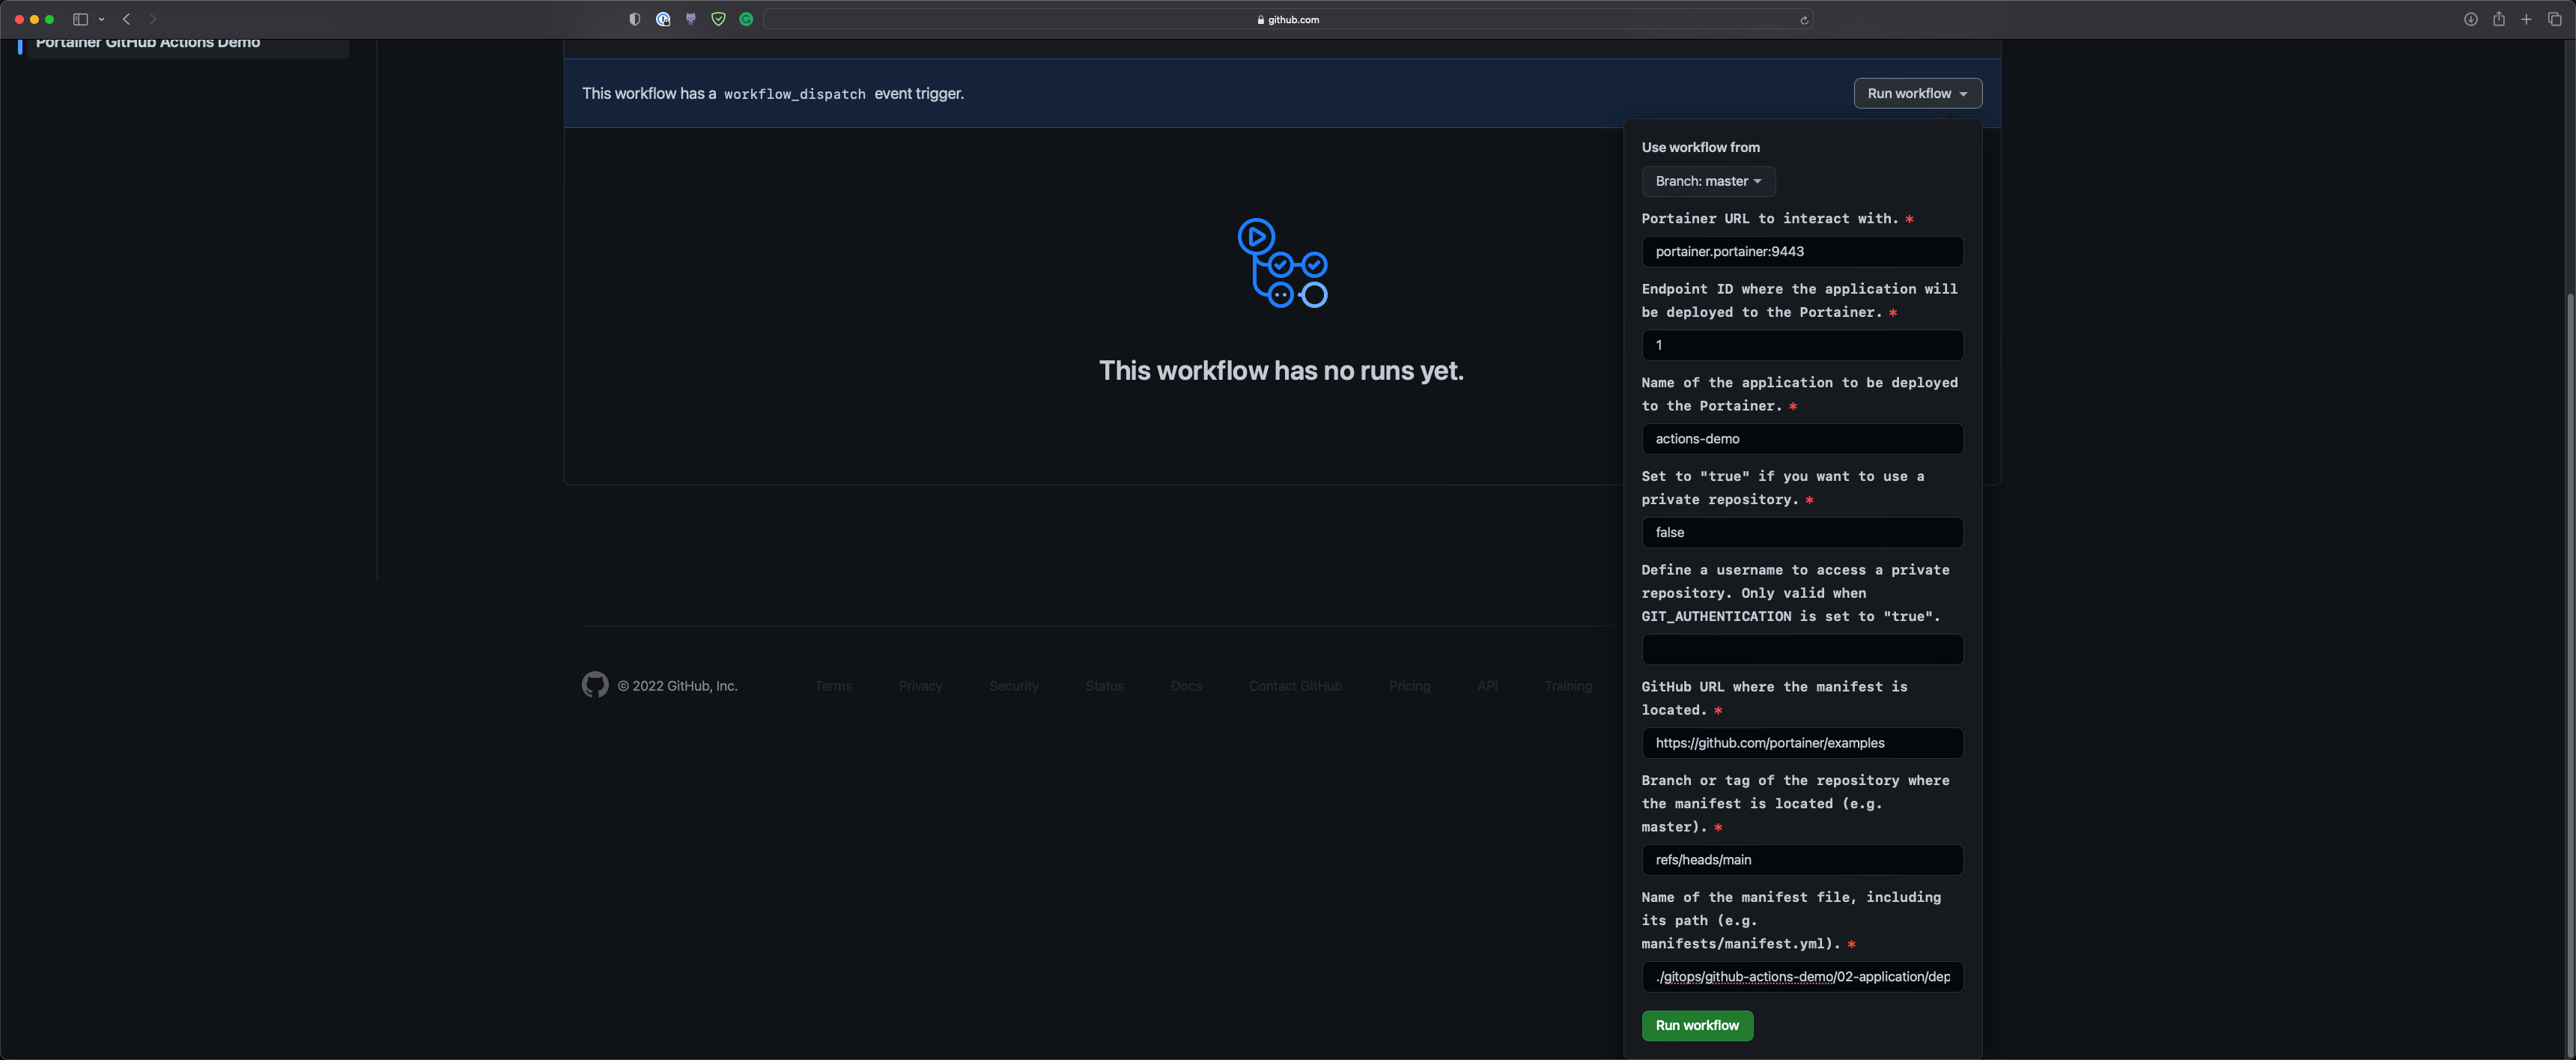The width and height of the screenshot is (2576, 1060).
Task: Reload the page with the refresh icon
Action: coord(1804,20)
